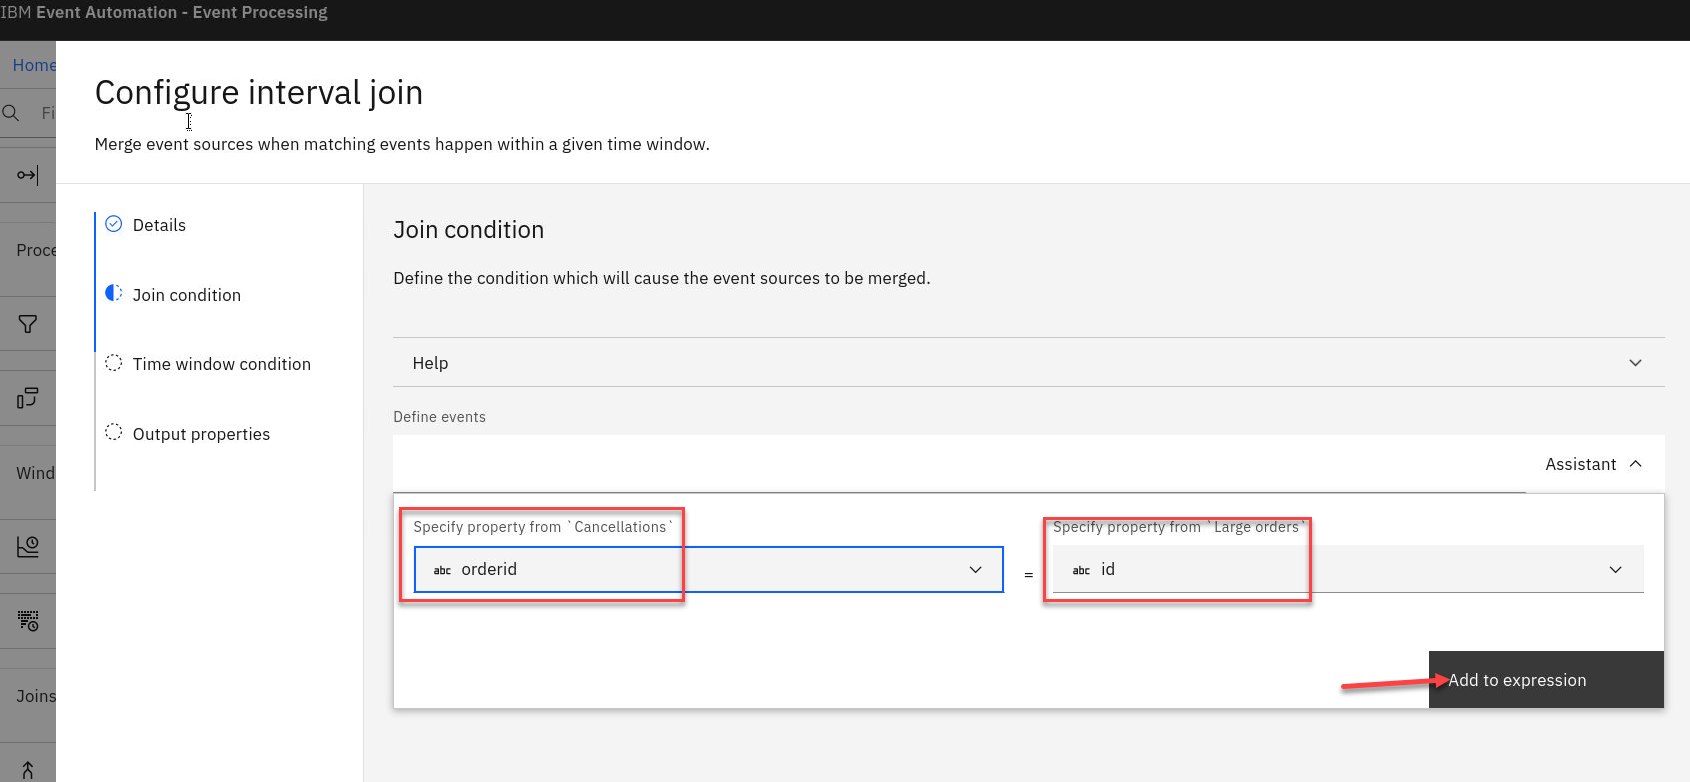
Task: Go to the Join condition step
Action: click(187, 295)
